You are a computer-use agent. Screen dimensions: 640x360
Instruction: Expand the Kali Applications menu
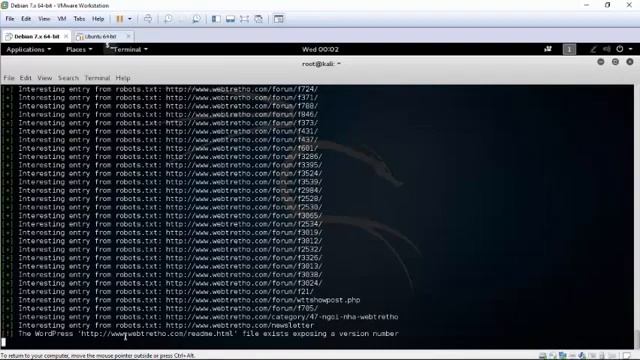29,49
